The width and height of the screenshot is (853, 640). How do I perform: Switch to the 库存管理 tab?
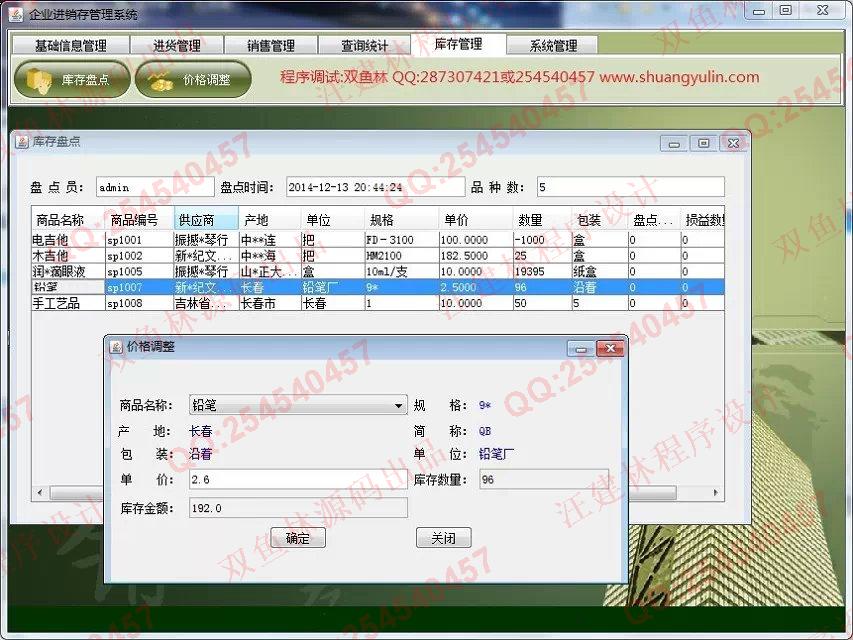tap(458, 44)
